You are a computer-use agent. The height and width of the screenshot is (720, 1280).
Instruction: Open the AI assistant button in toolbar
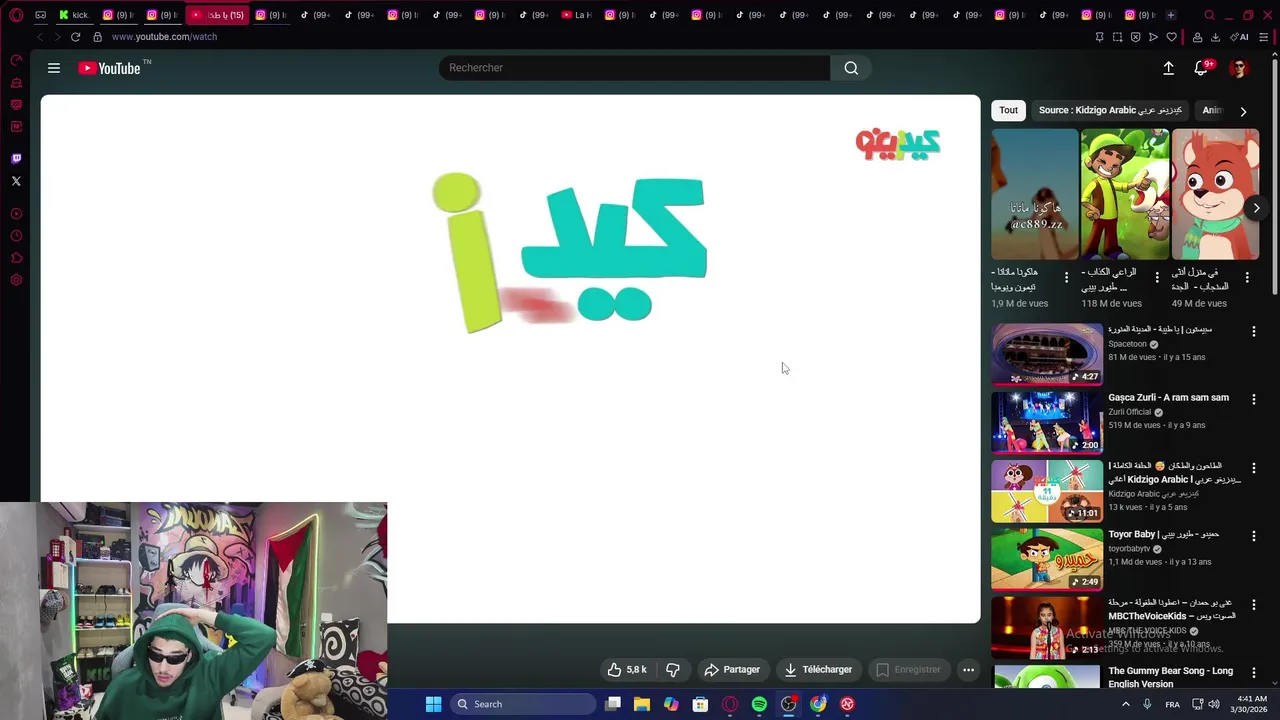[x=1239, y=37]
